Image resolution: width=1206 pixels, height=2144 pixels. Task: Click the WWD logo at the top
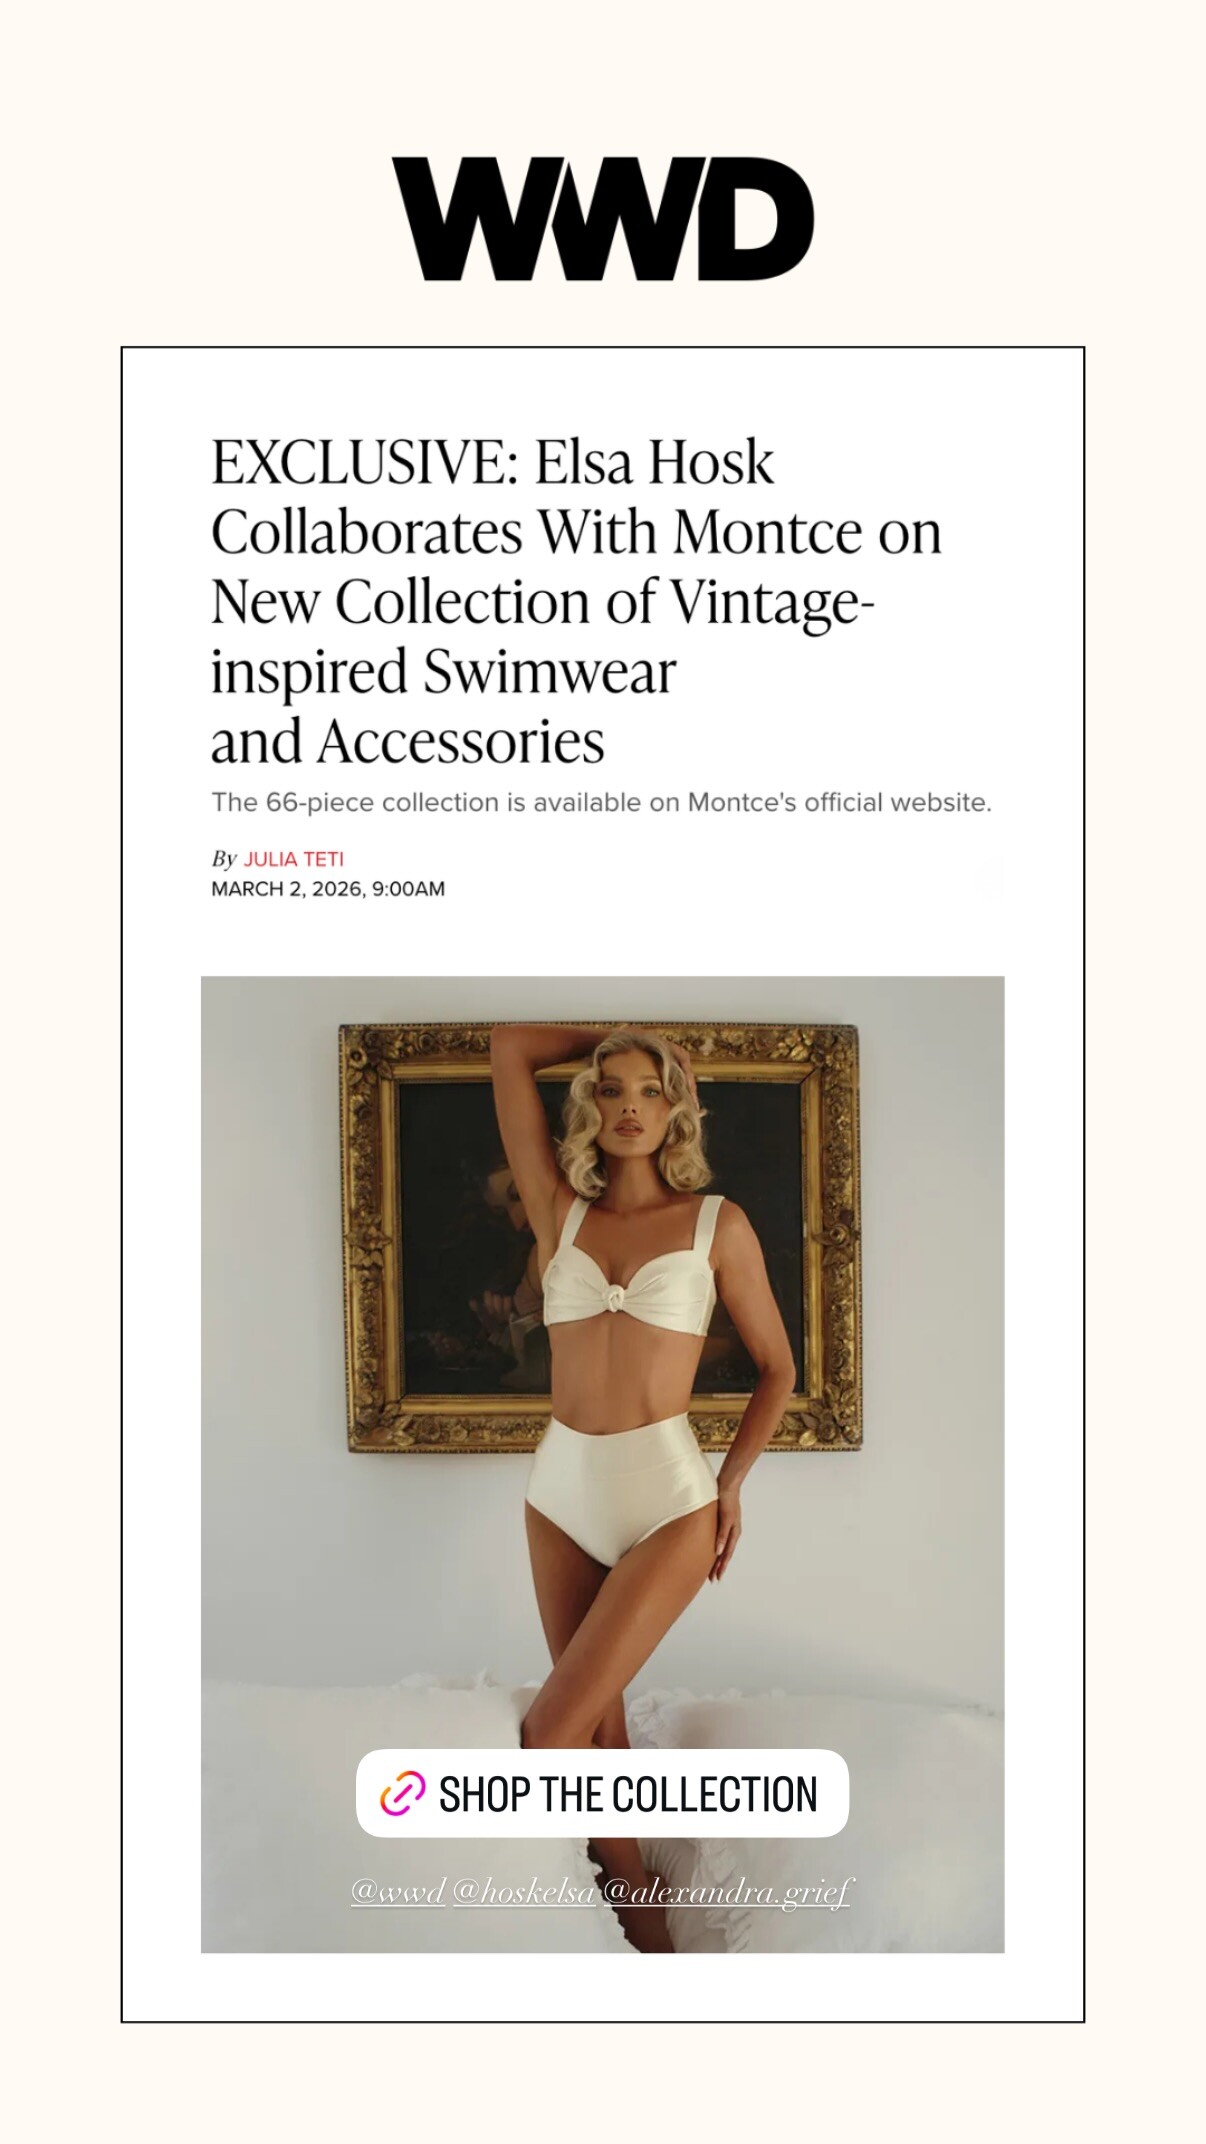click(603, 218)
